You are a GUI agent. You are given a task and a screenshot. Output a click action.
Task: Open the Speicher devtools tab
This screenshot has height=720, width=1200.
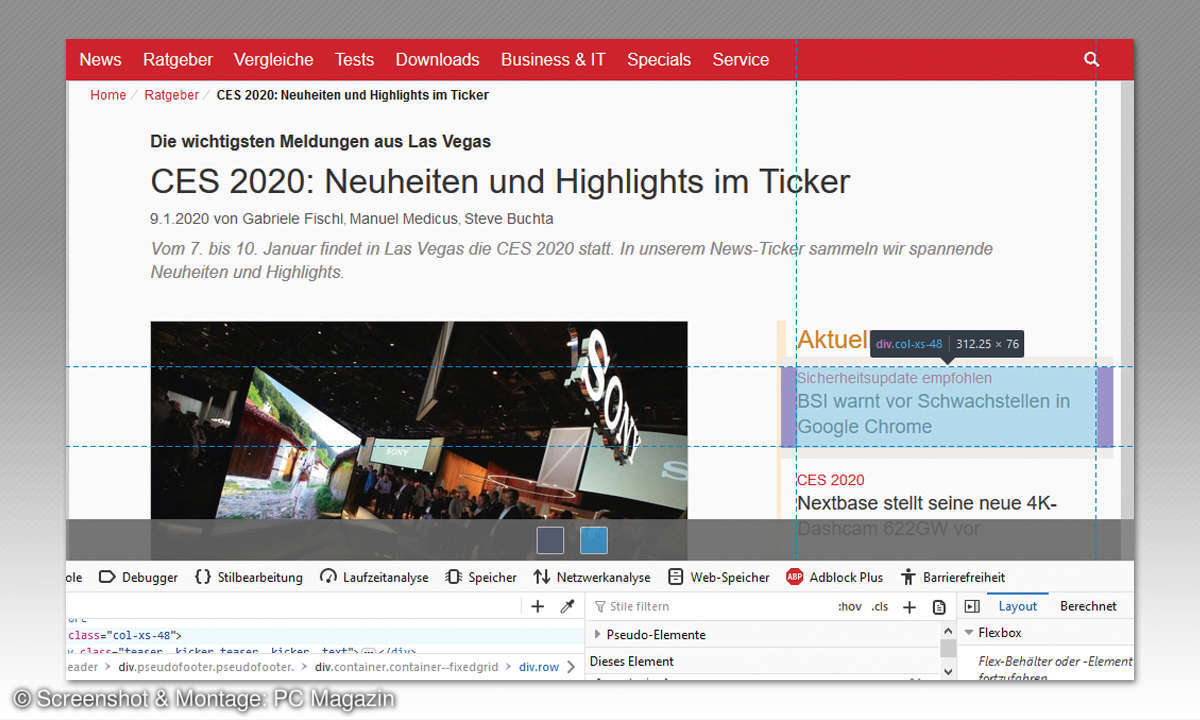(x=481, y=577)
